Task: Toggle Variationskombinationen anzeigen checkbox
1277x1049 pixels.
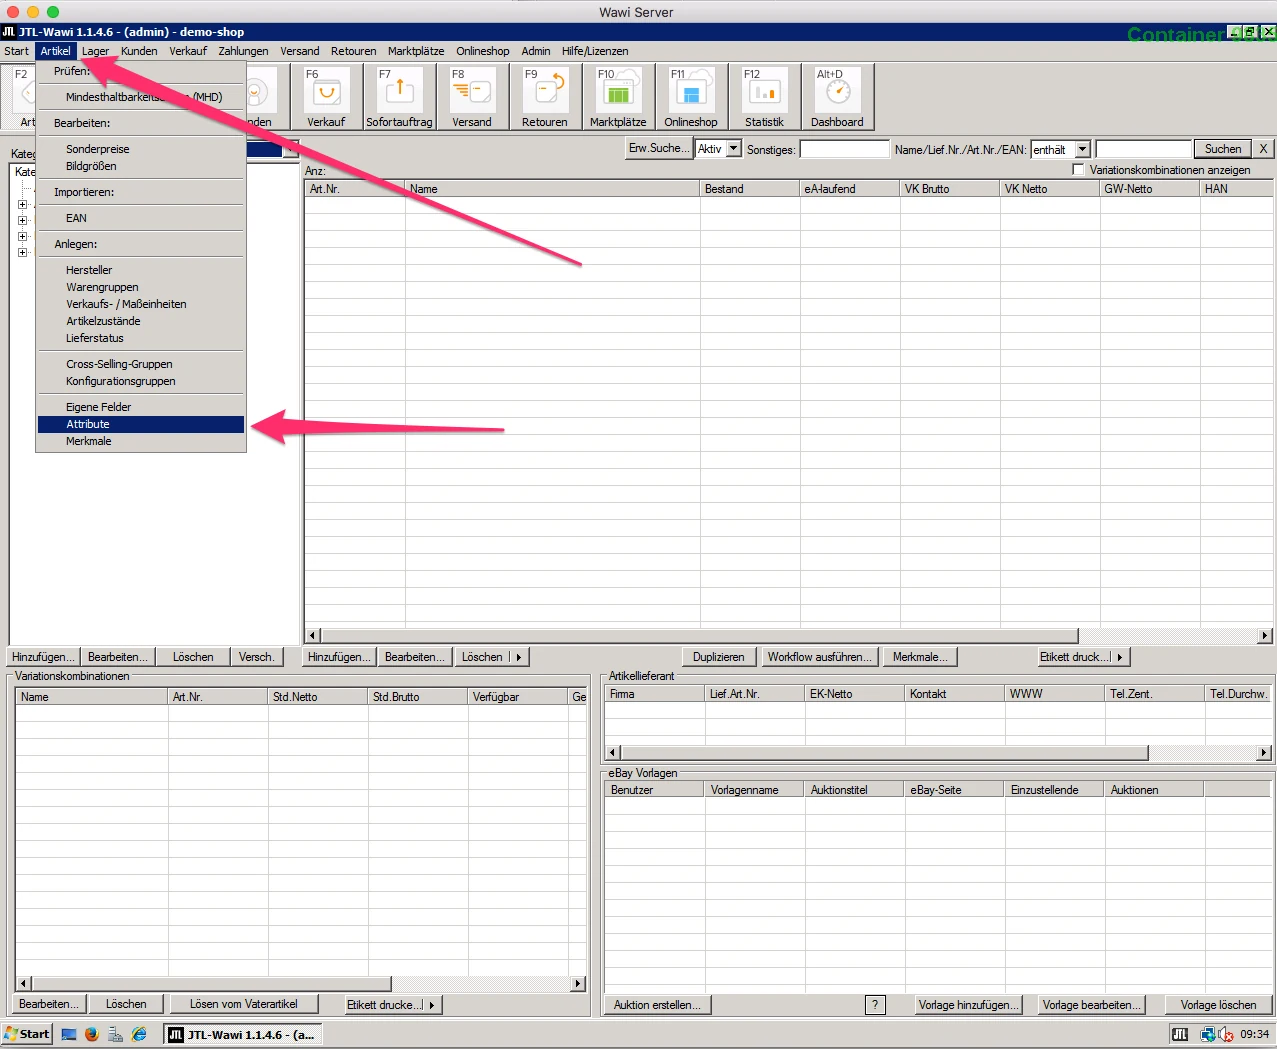Action: tap(1078, 170)
